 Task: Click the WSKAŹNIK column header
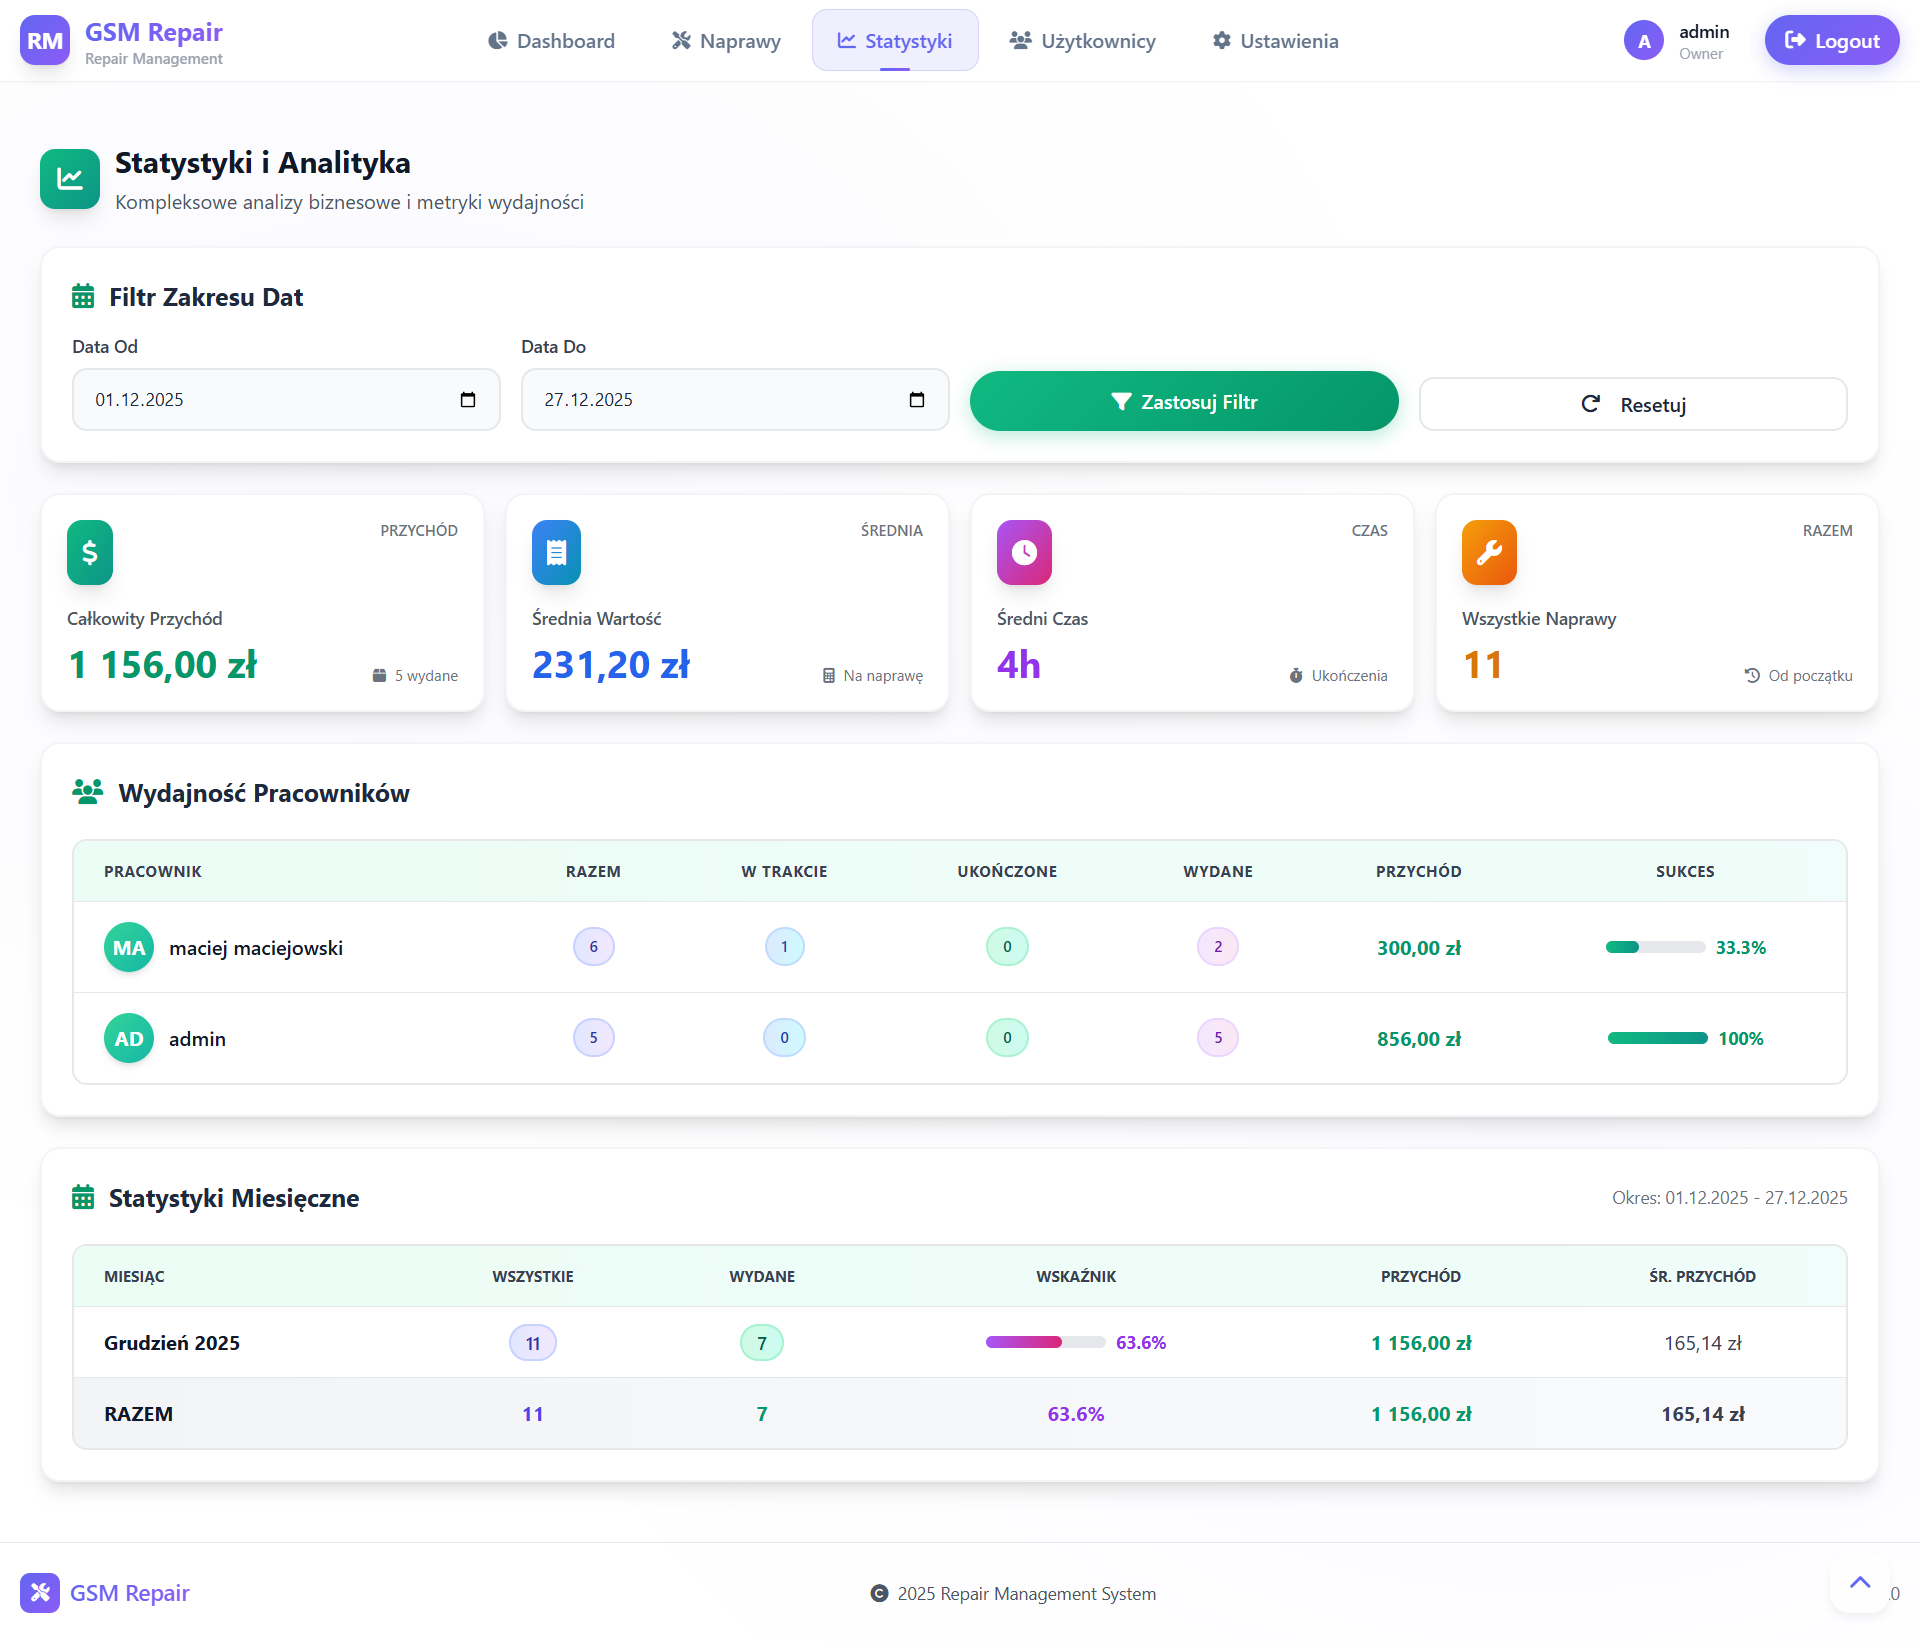coord(1076,1276)
